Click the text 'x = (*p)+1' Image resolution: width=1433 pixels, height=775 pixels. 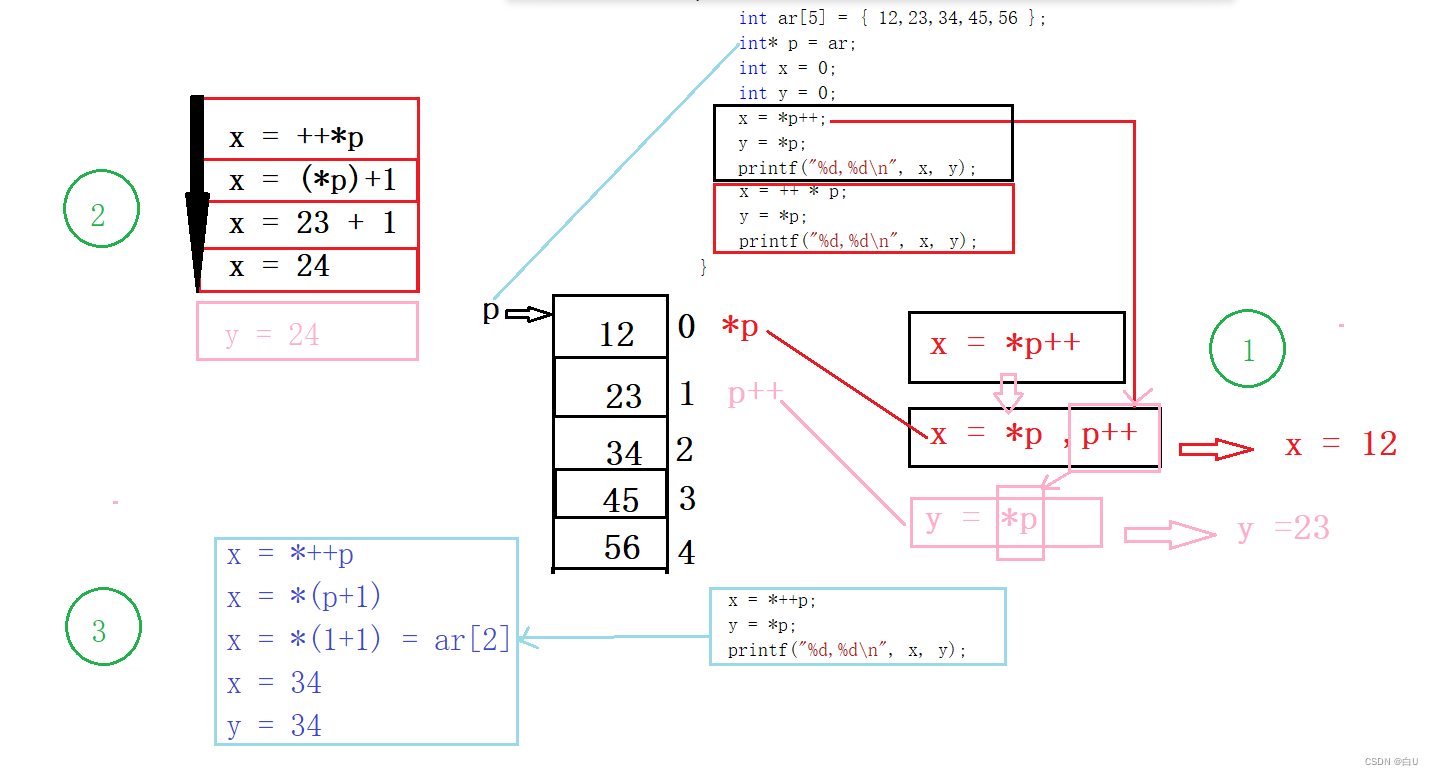(311, 180)
